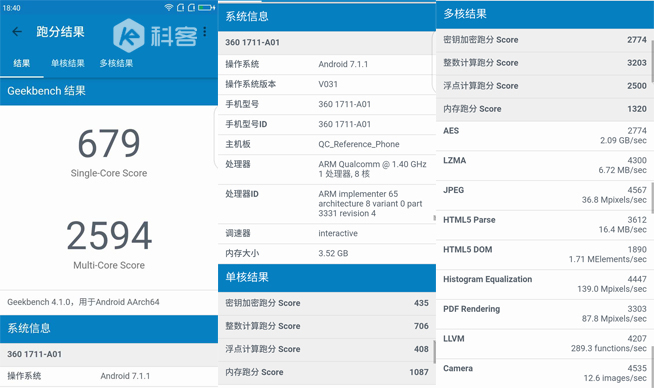The height and width of the screenshot is (388, 654).
Task: Tap the 内存大小 label
Action: [242, 253]
